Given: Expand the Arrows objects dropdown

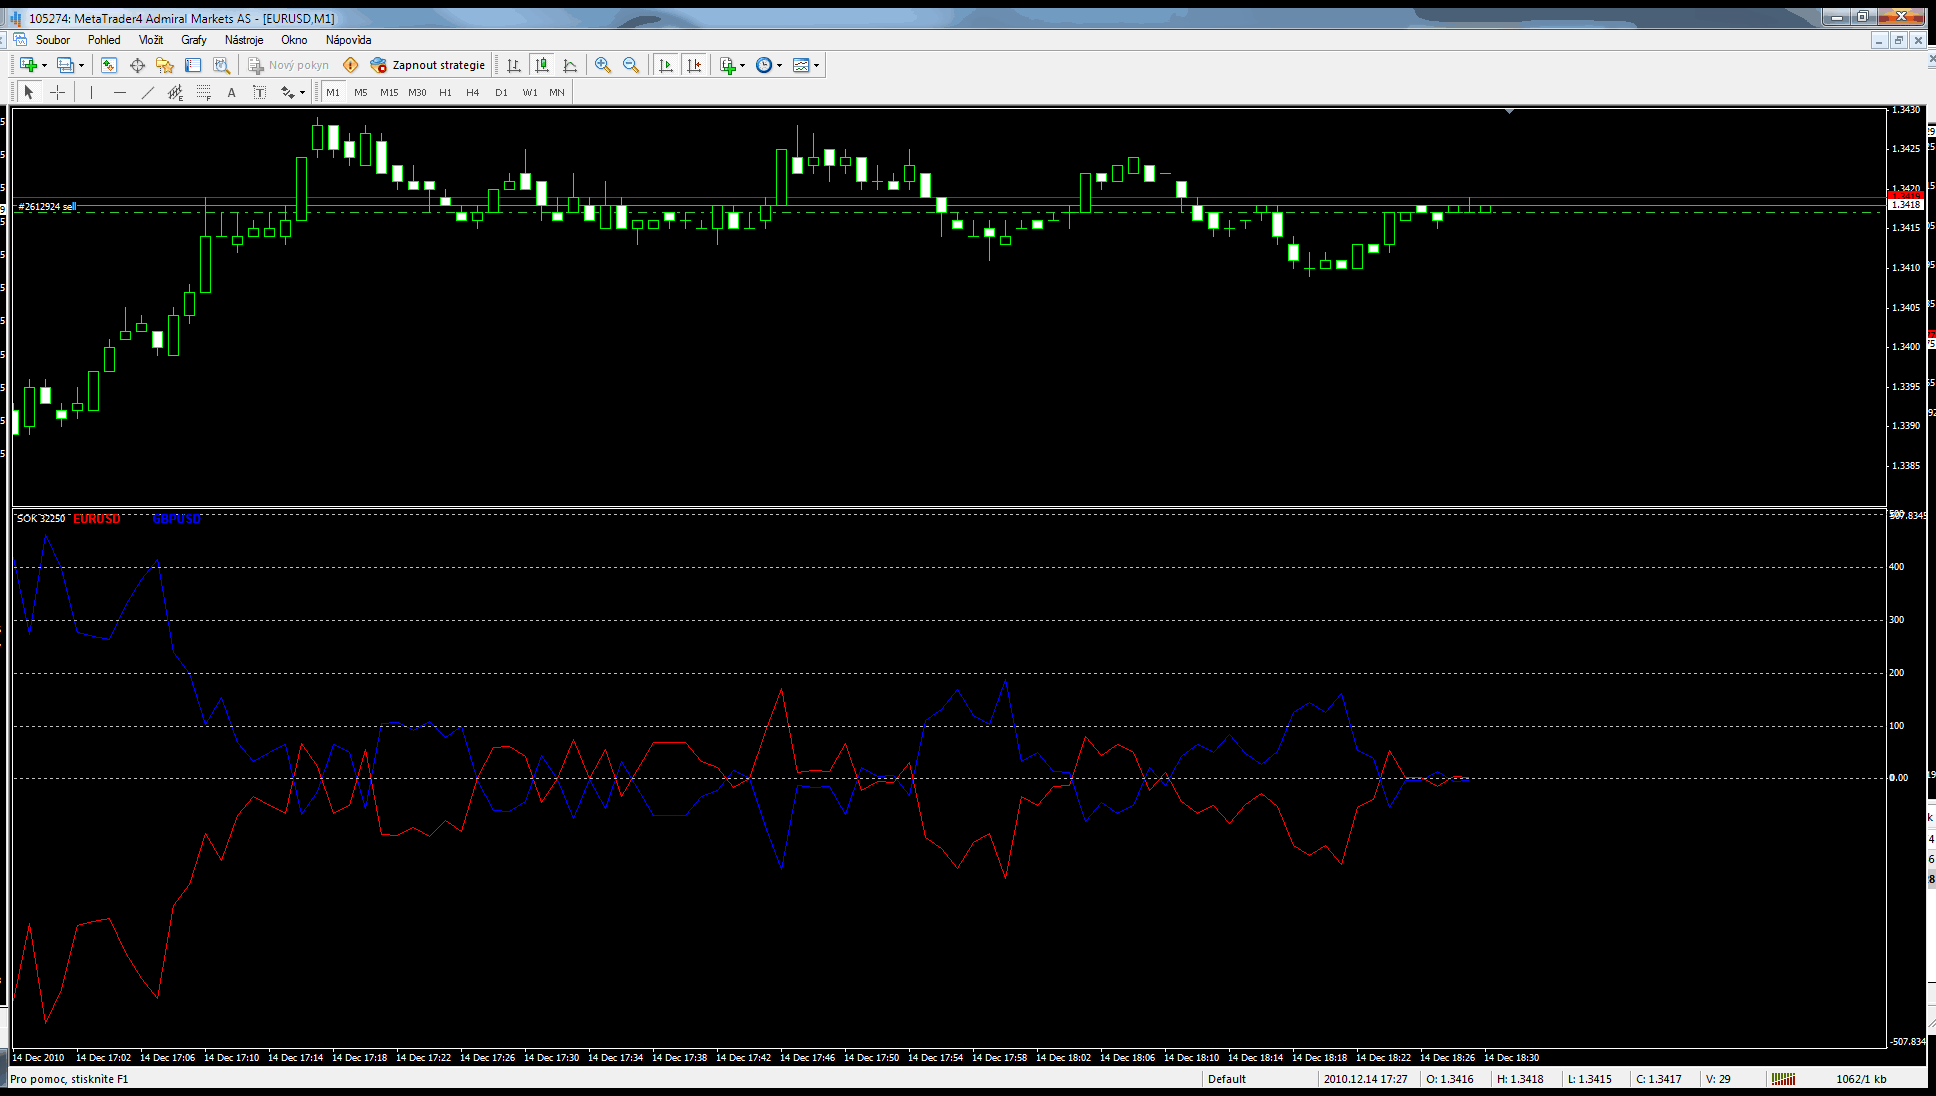Looking at the screenshot, I should [303, 93].
